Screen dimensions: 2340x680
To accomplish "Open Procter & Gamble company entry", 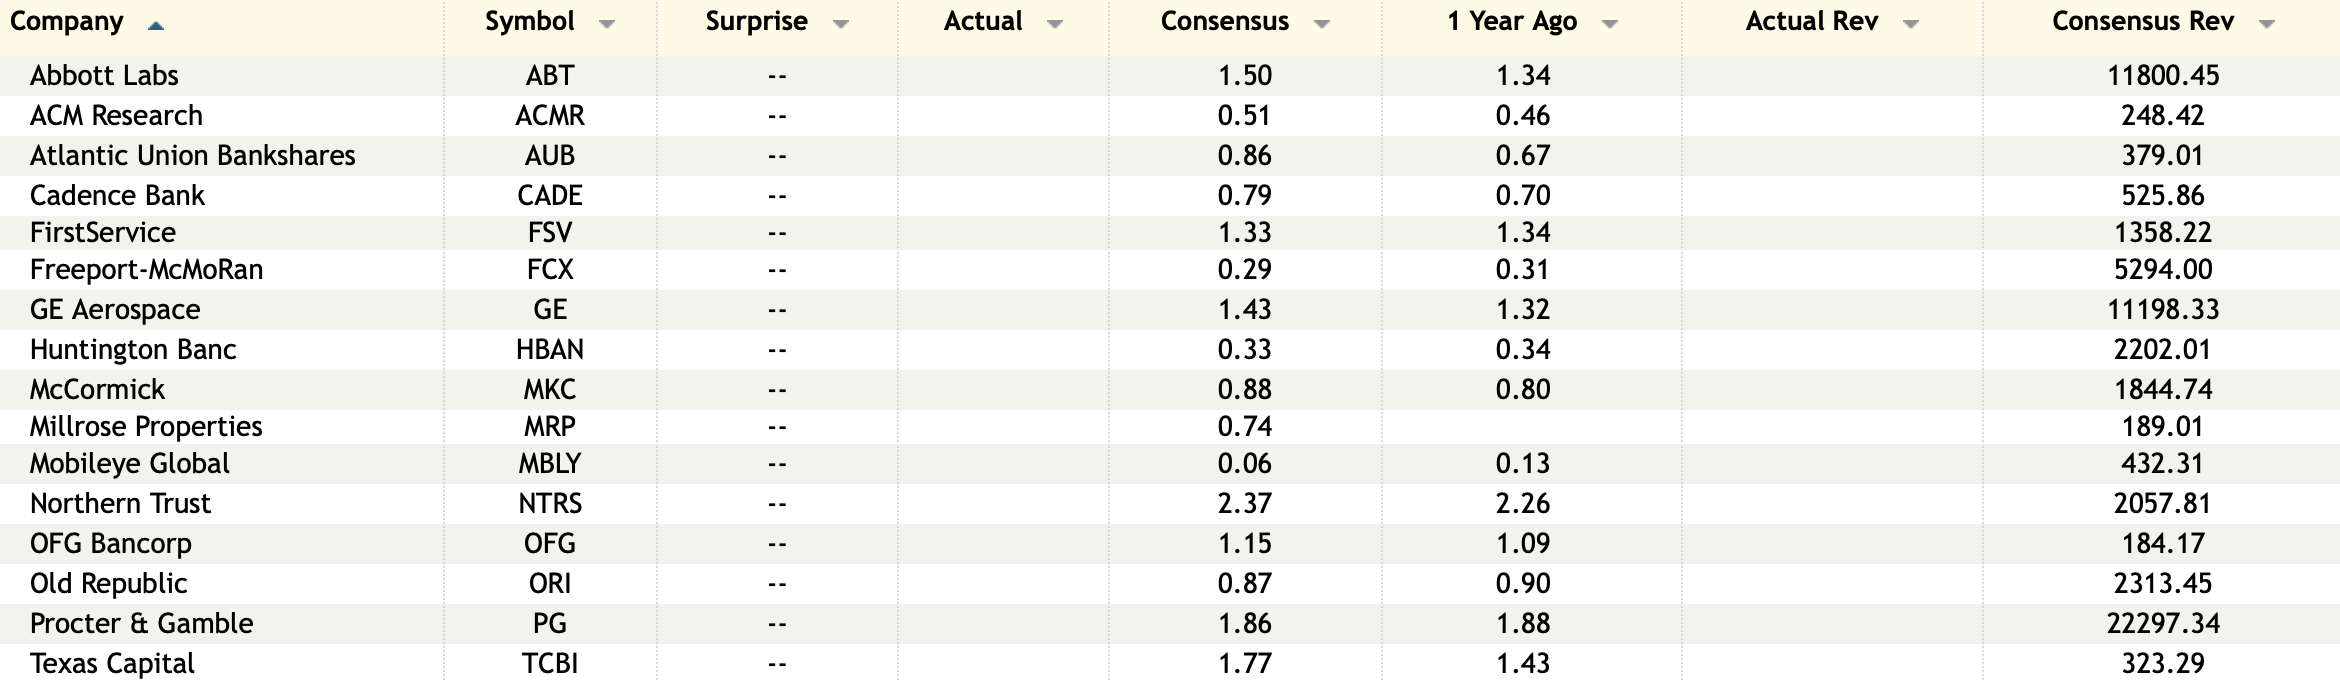I will (x=141, y=624).
